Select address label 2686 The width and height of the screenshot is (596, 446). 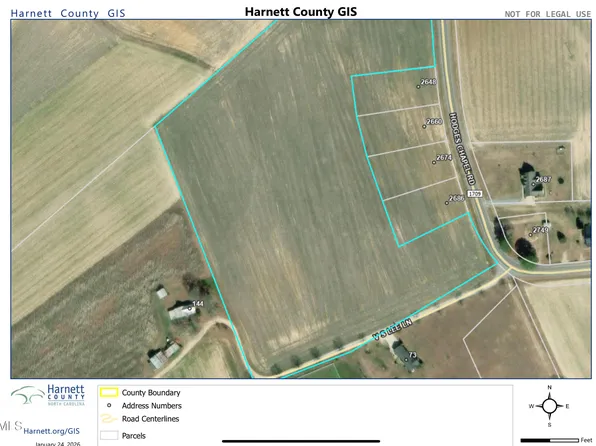[457, 198]
